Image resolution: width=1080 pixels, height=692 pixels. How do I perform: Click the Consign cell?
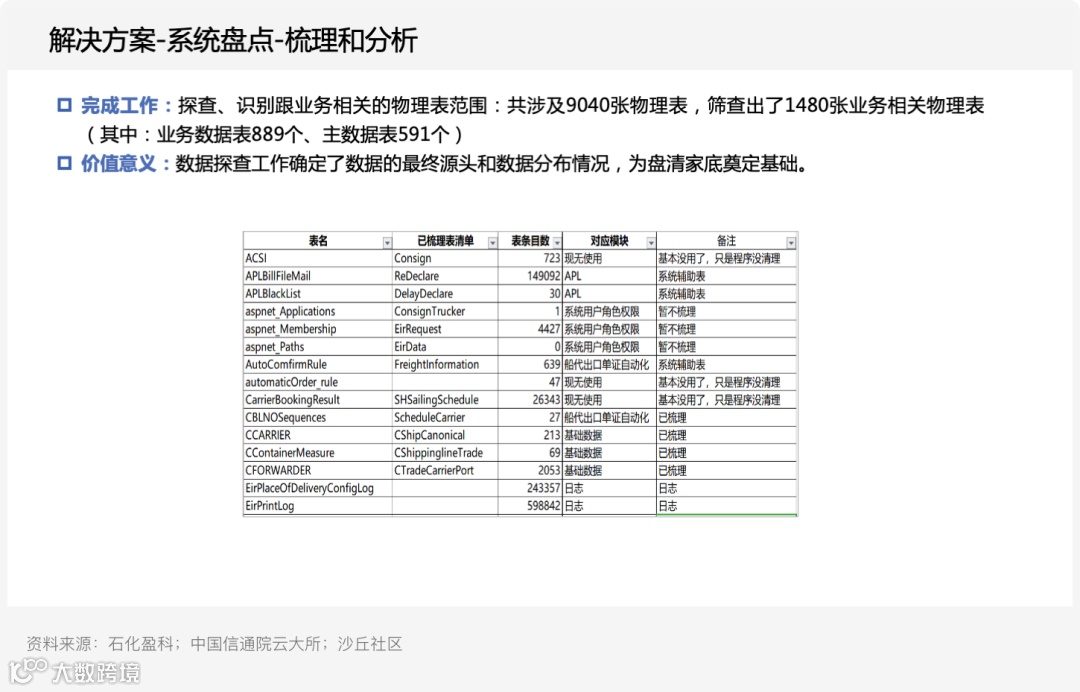[x=445, y=258]
